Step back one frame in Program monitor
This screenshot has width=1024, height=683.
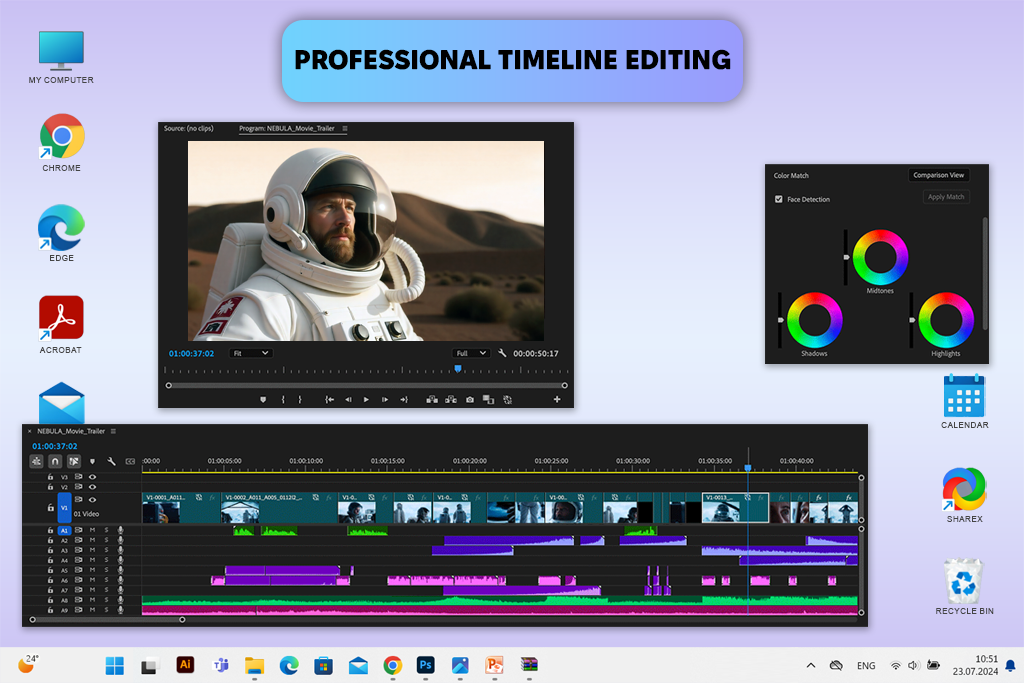[x=348, y=400]
